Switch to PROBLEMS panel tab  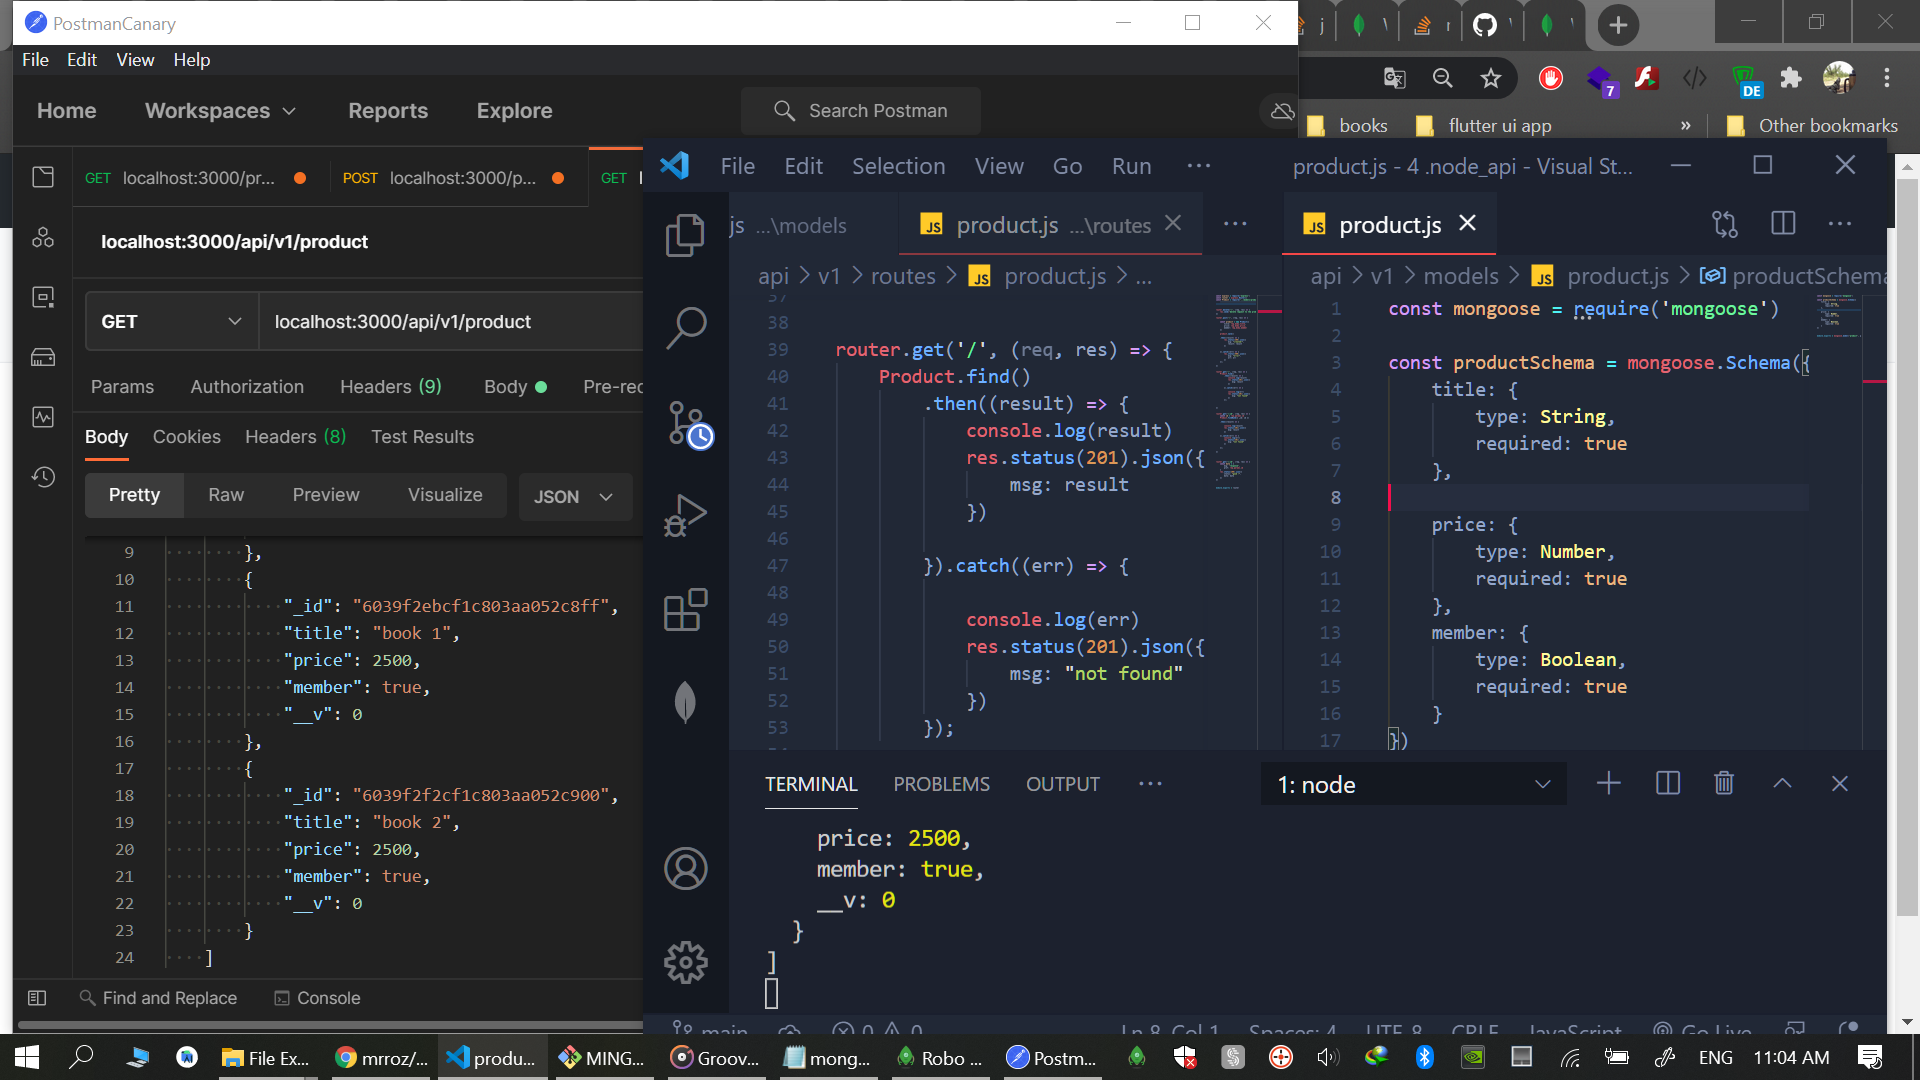pyautogui.click(x=941, y=784)
